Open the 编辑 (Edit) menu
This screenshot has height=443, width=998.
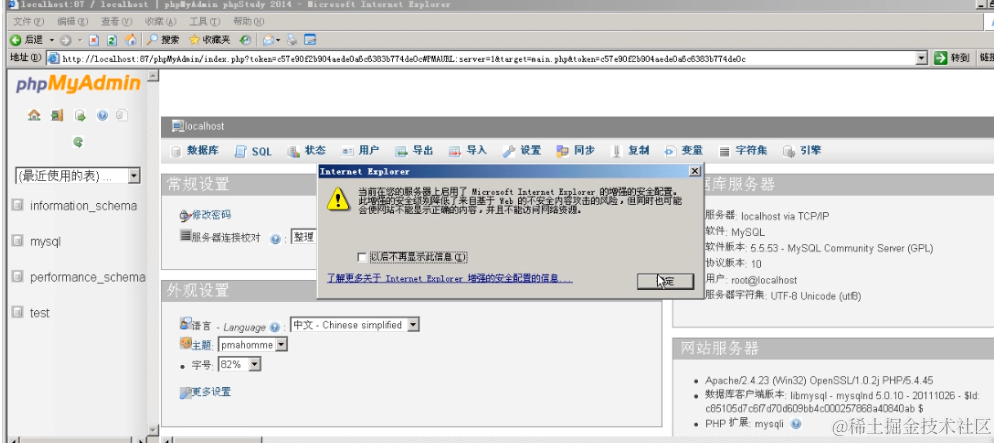[x=73, y=22]
